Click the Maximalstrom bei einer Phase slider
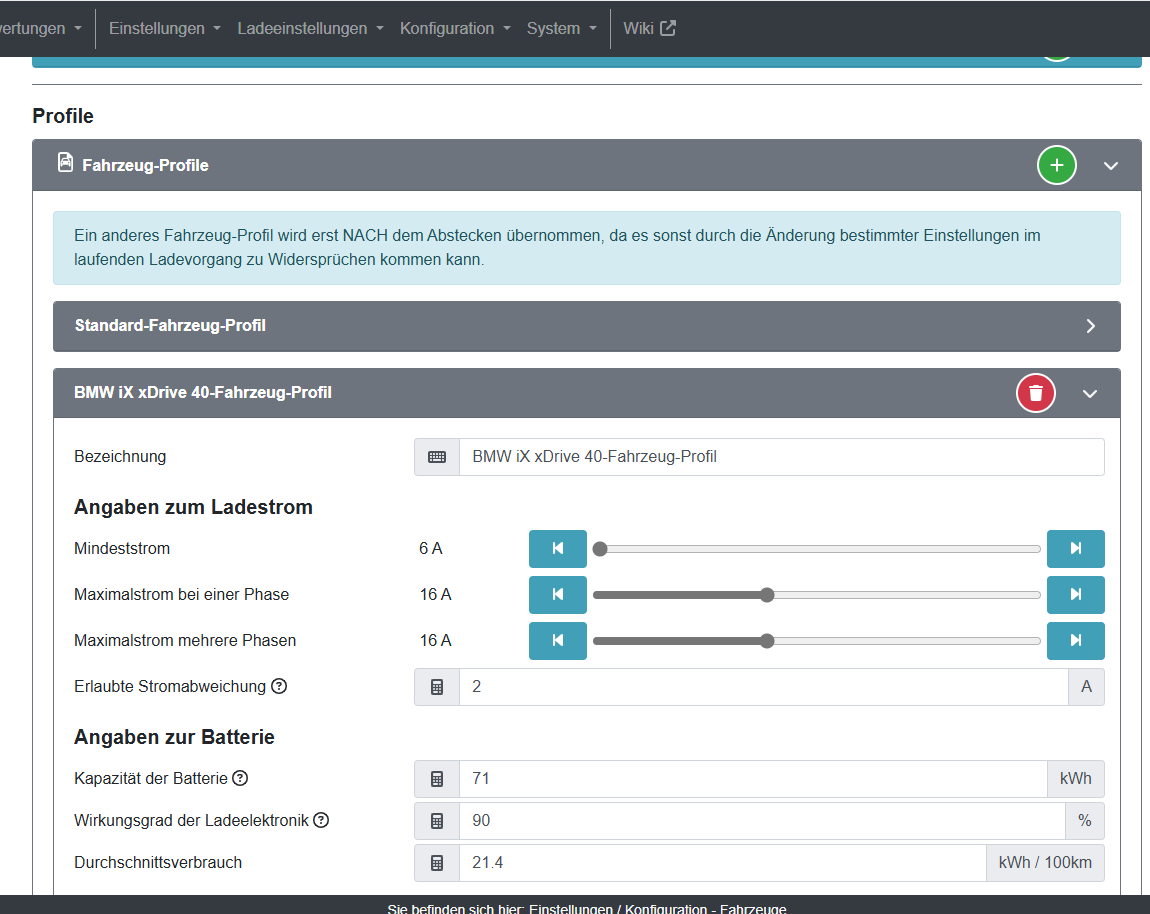This screenshot has width=1150, height=914. 816,594
